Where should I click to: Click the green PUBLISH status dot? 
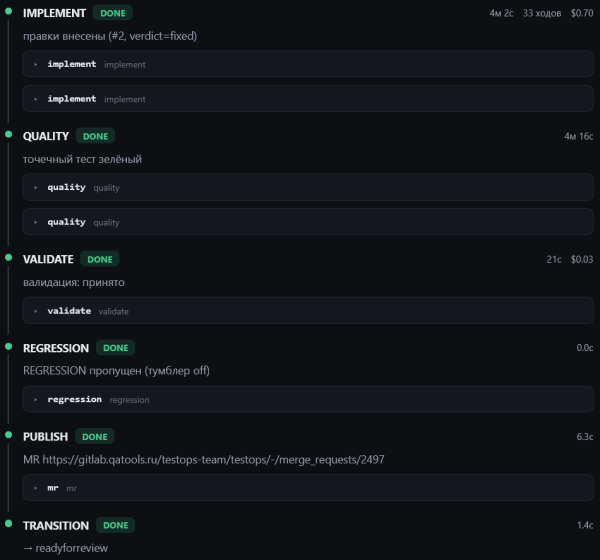click(8, 435)
